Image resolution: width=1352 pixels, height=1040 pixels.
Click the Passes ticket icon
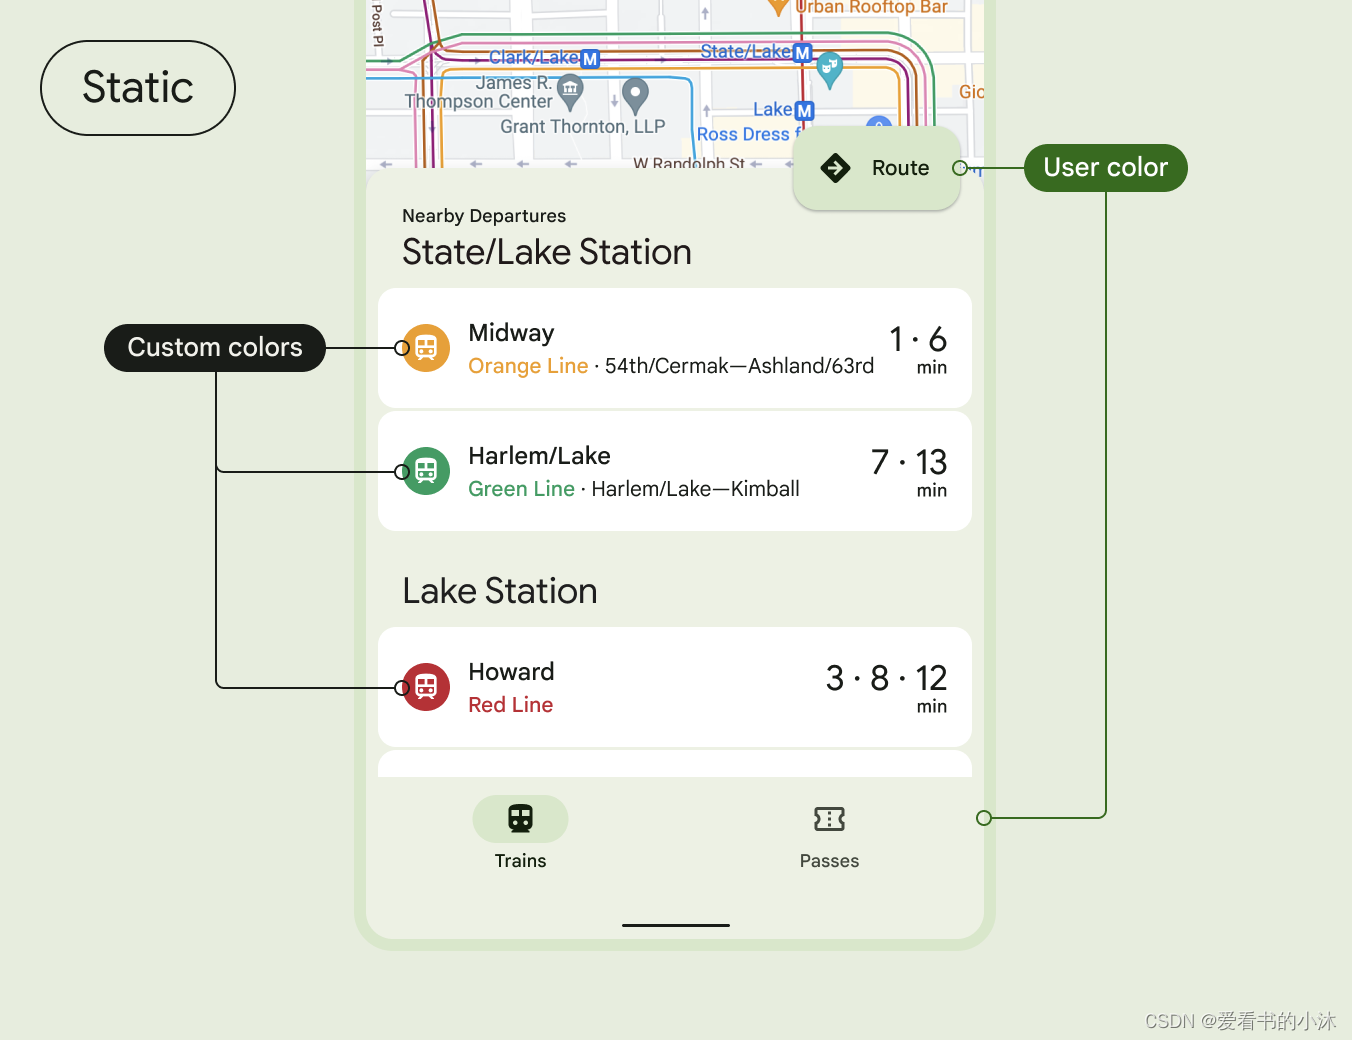(829, 819)
